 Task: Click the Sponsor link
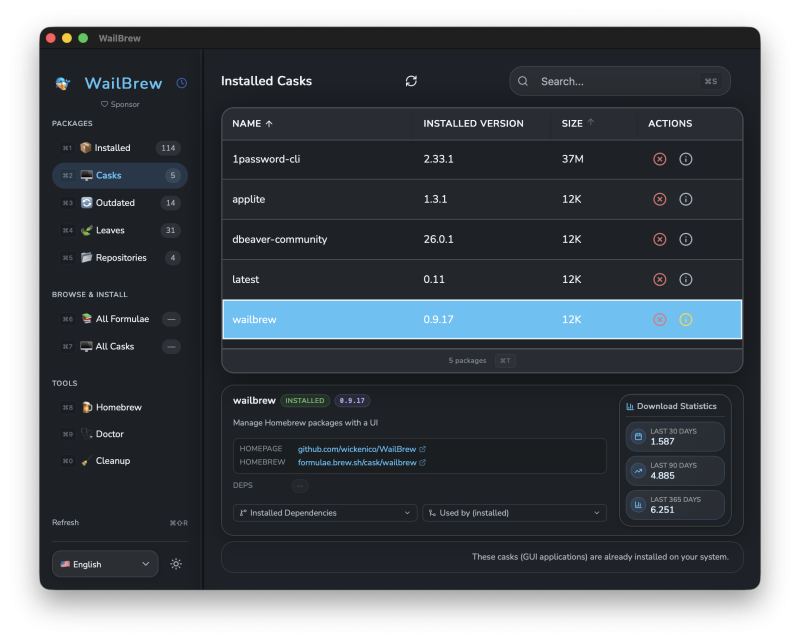pyautogui.click(x=120, y=104)
